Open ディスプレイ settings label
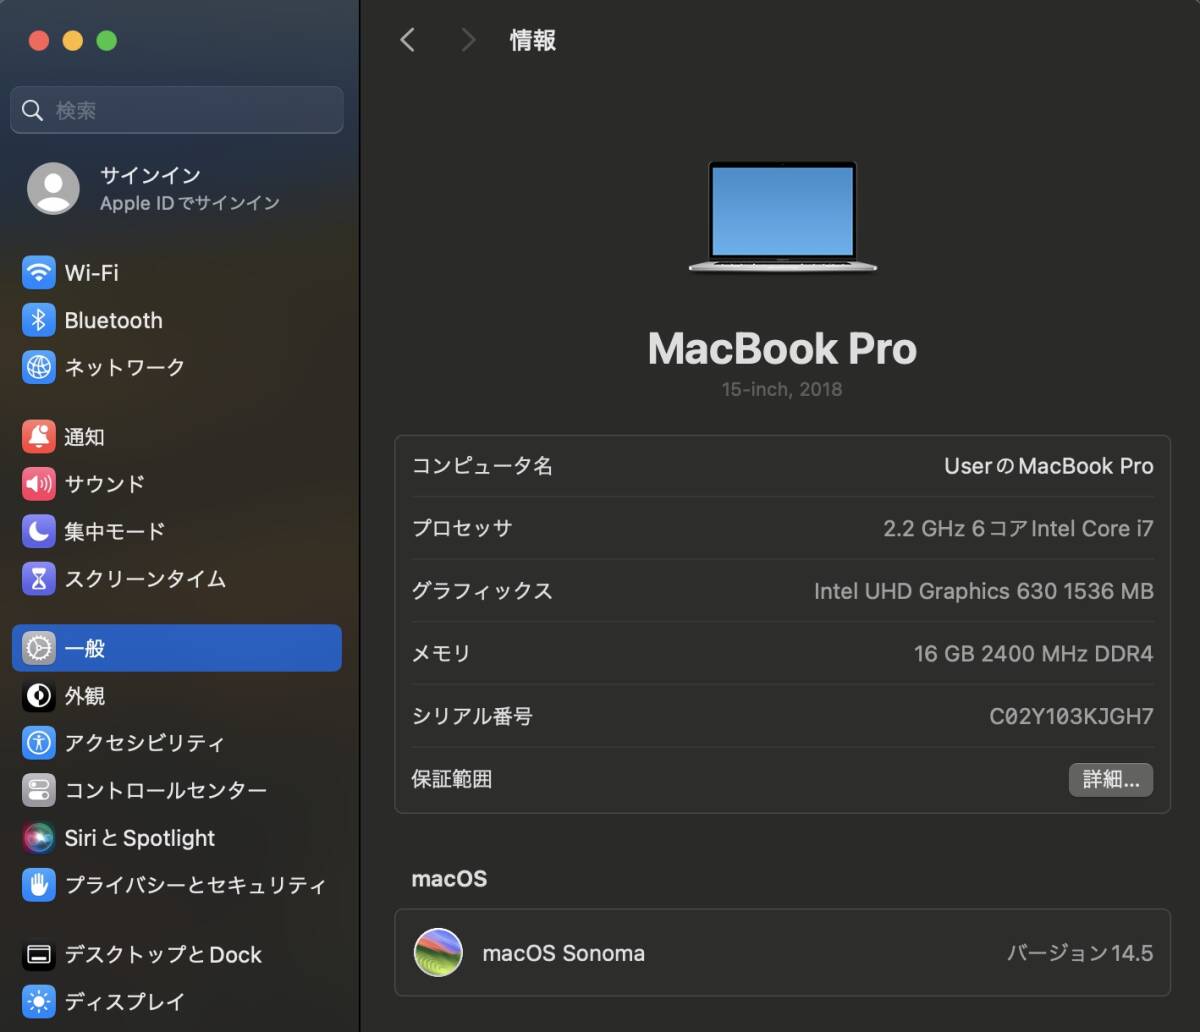This screenshot has height=1032, width=1200. tap(125, 1002)
